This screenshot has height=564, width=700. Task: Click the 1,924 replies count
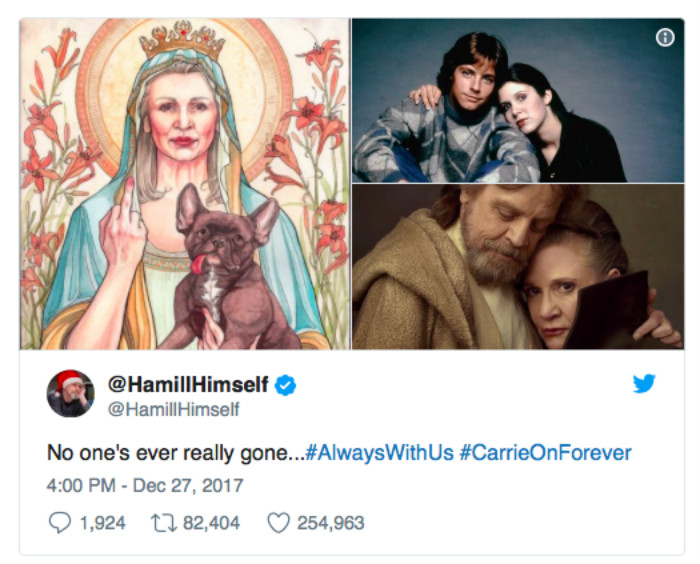pyautogui.click(x=101, y=522)
